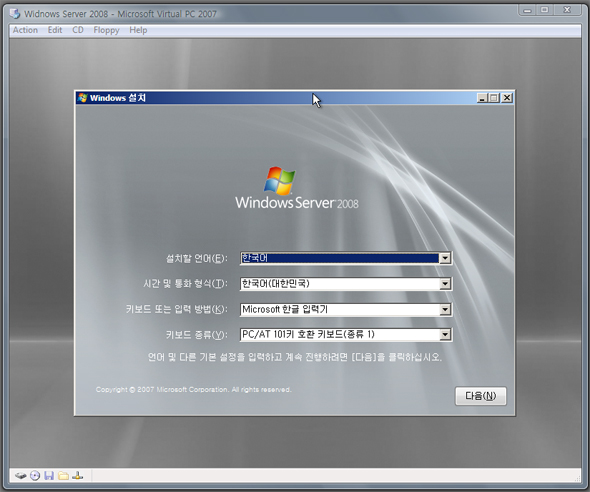
Task: Open the Help menu
Action: coord(138,30)
